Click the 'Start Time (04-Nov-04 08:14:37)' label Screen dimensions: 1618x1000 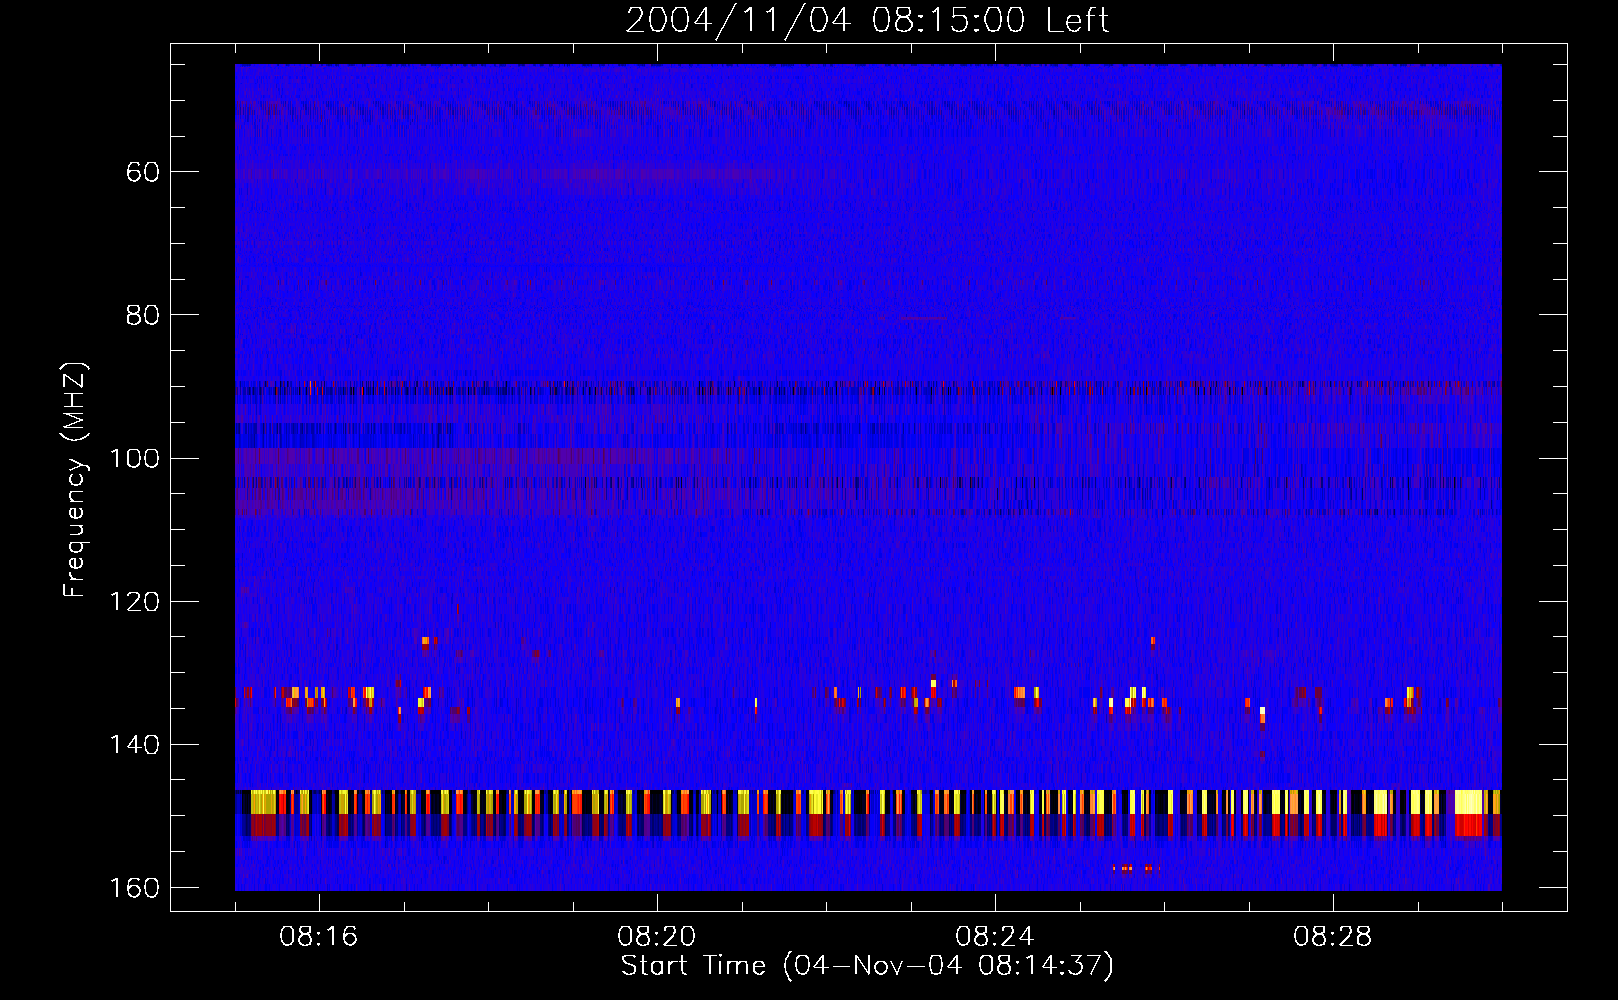click(x=867, y=966)
